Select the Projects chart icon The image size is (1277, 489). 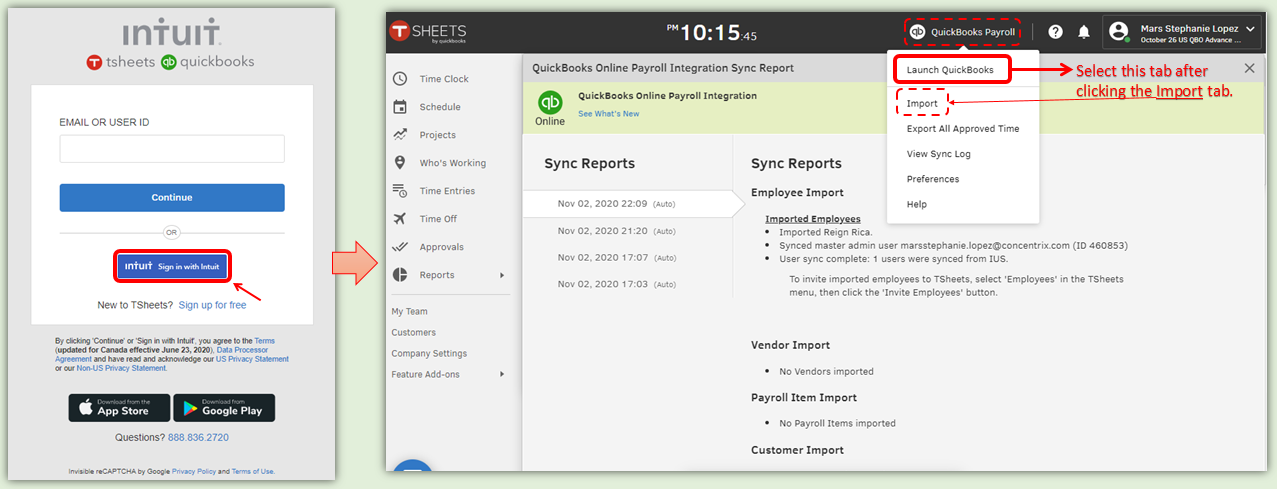400,135
